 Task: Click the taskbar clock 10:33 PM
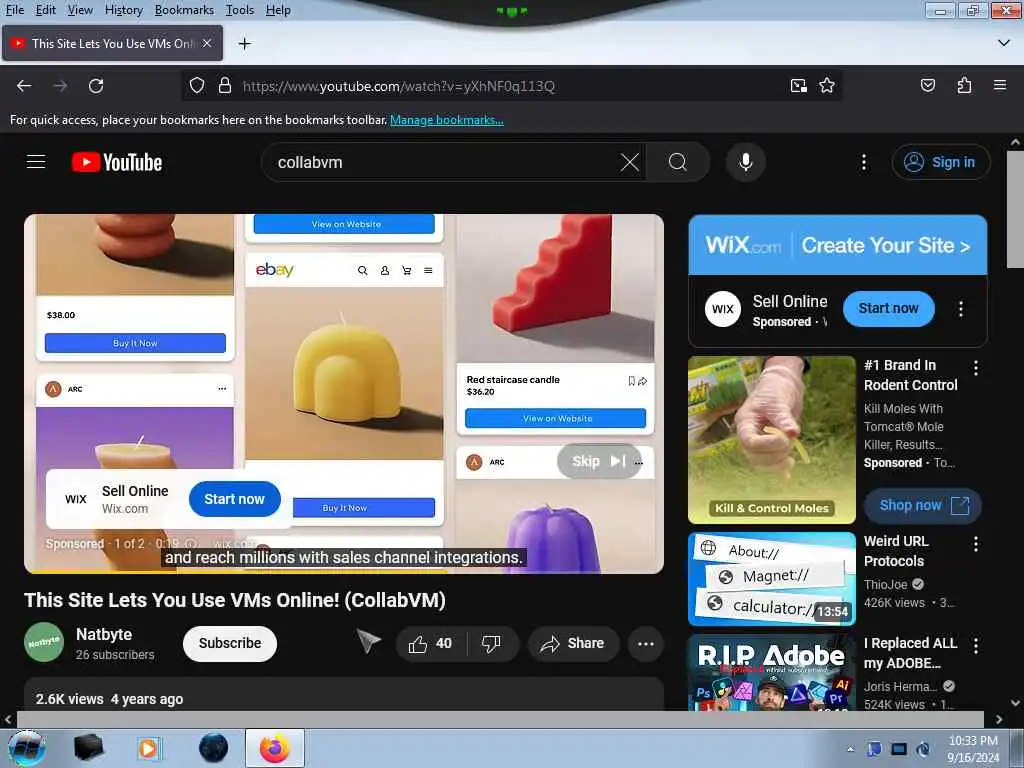pos(973,749)
